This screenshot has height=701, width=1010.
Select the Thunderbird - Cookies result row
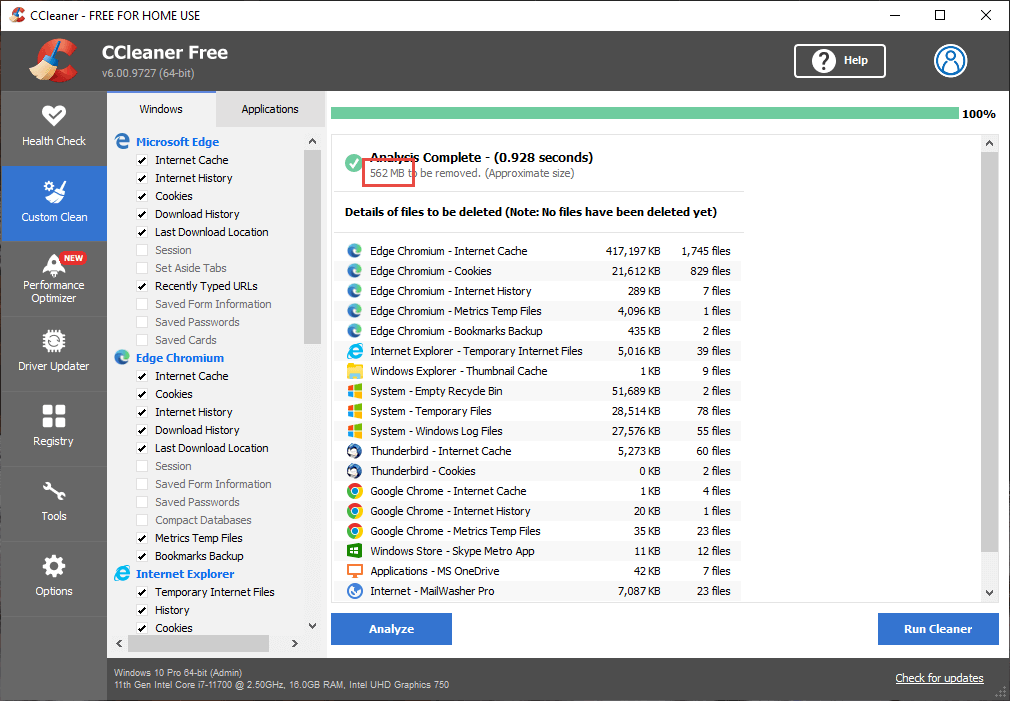click(x=537, y=471)
